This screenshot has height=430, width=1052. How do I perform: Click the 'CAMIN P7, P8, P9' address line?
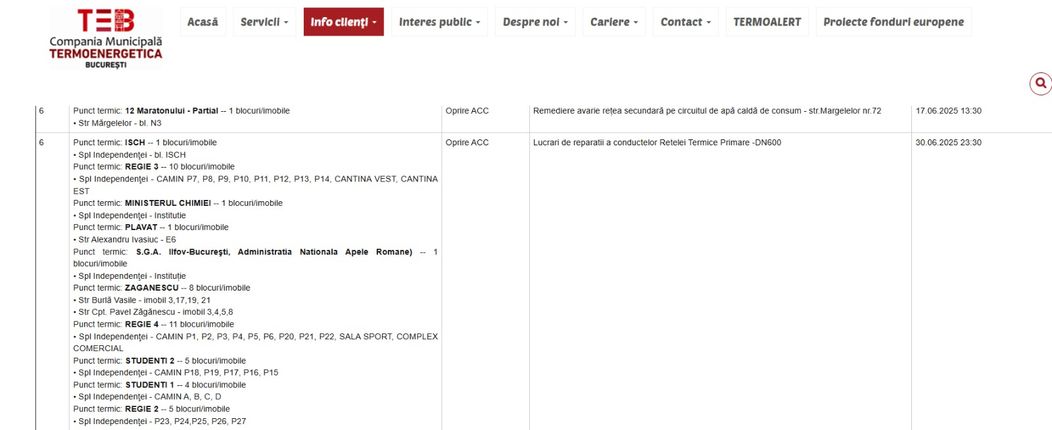pyautogui.click(x=255, y=185)
